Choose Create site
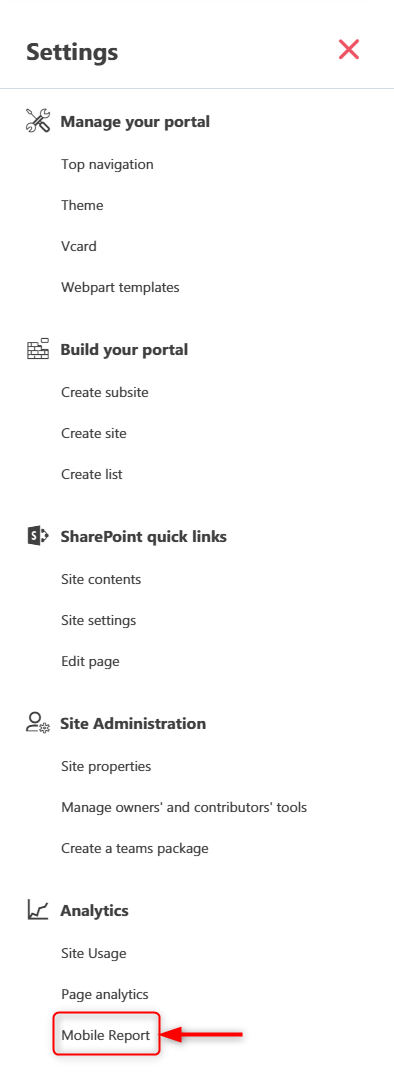Image resolution: width=394 pixels, height=1081 pixels. 94,433
